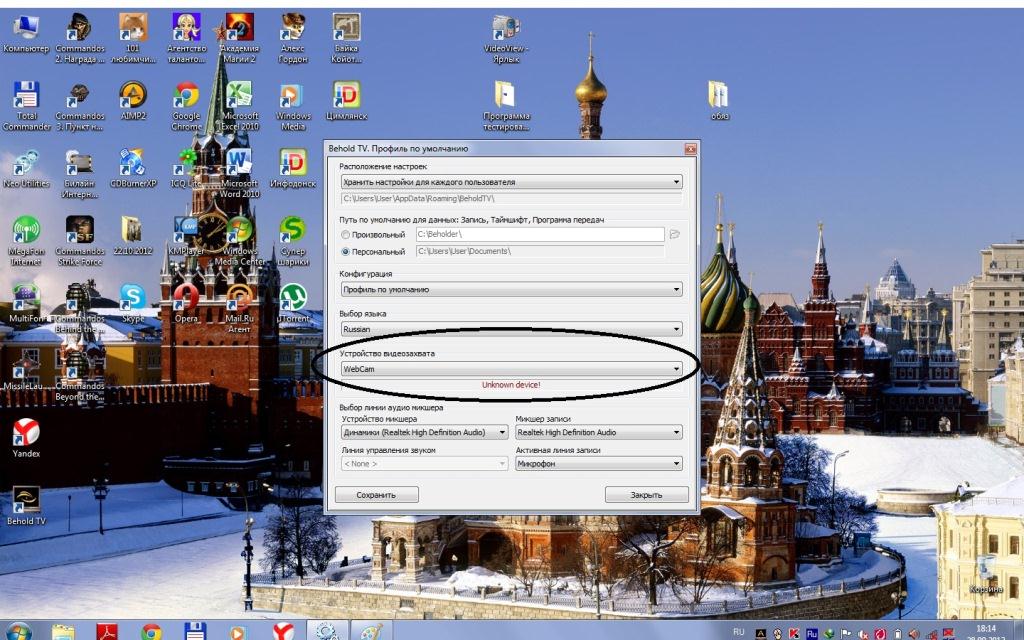Select the Персональный radio button

coord(343,251)
